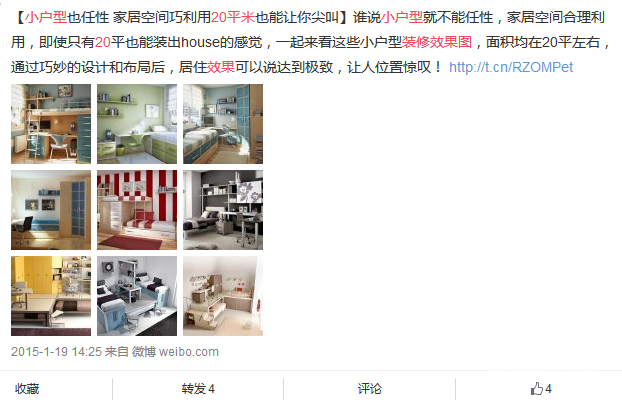
Task: Open the loft bed with ladder thumbnail
Action: 51,124
